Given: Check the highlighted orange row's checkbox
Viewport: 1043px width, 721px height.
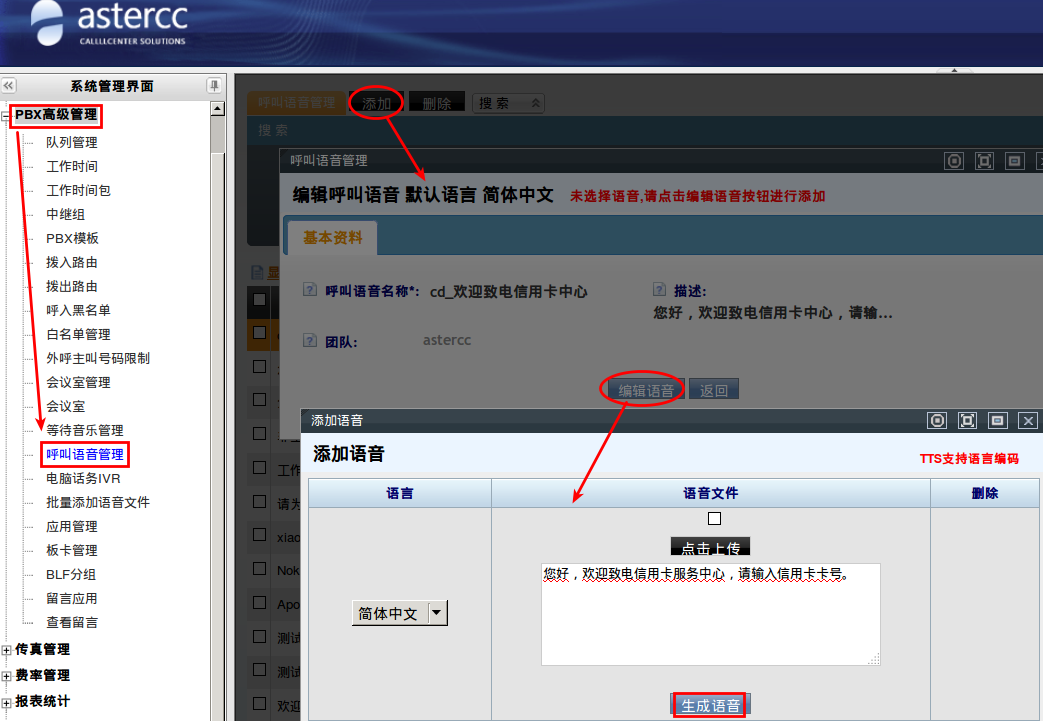Looking at the screenshot, I should pos(260,332).
